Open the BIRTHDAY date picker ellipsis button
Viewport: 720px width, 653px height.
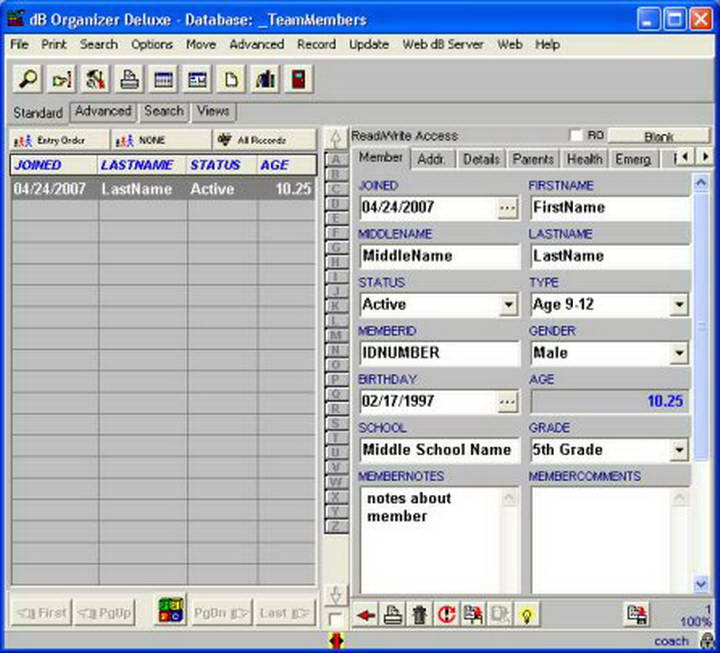(507, 402)
